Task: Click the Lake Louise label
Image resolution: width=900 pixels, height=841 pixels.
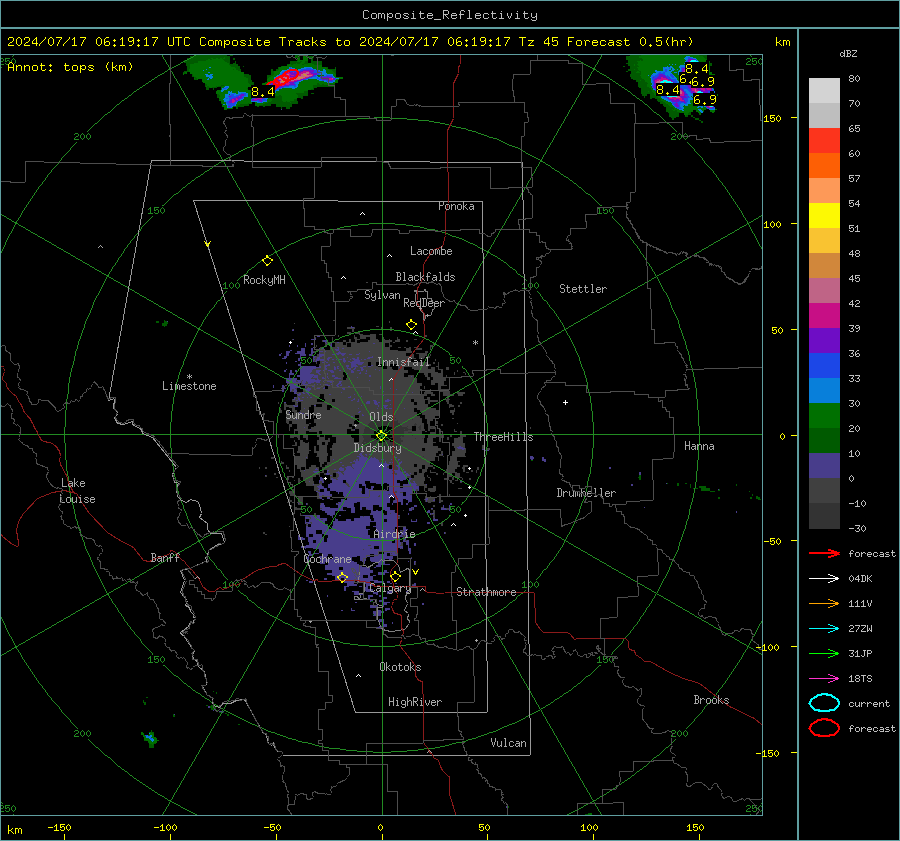Action: (x=77, y=491)
